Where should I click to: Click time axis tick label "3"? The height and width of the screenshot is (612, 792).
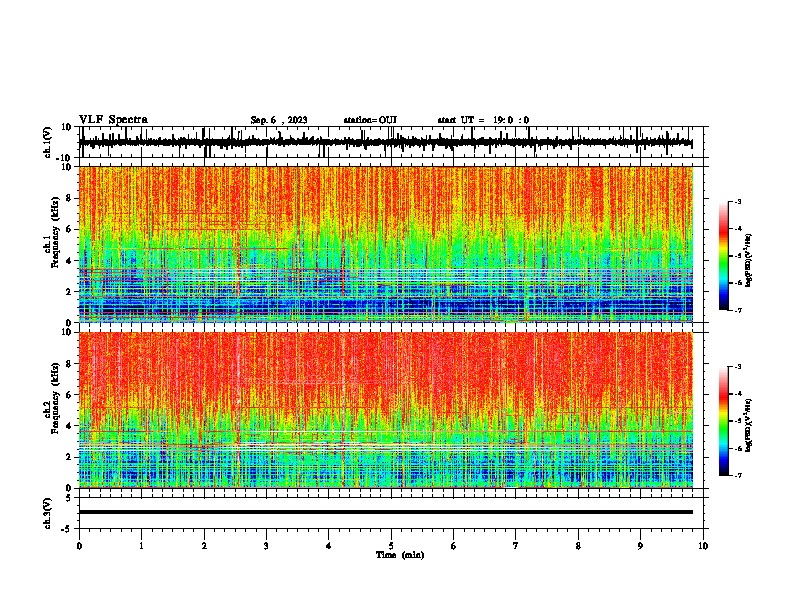(266, 546)
